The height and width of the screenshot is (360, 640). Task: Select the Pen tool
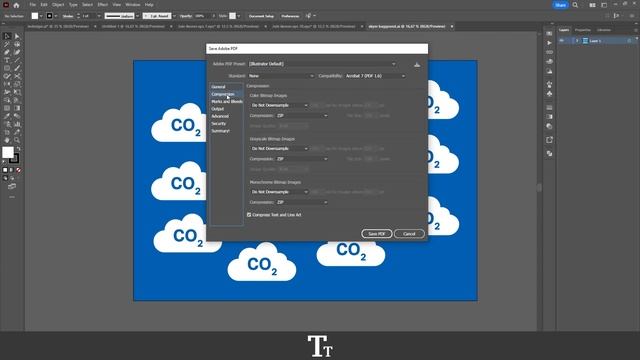coord(7,52)
